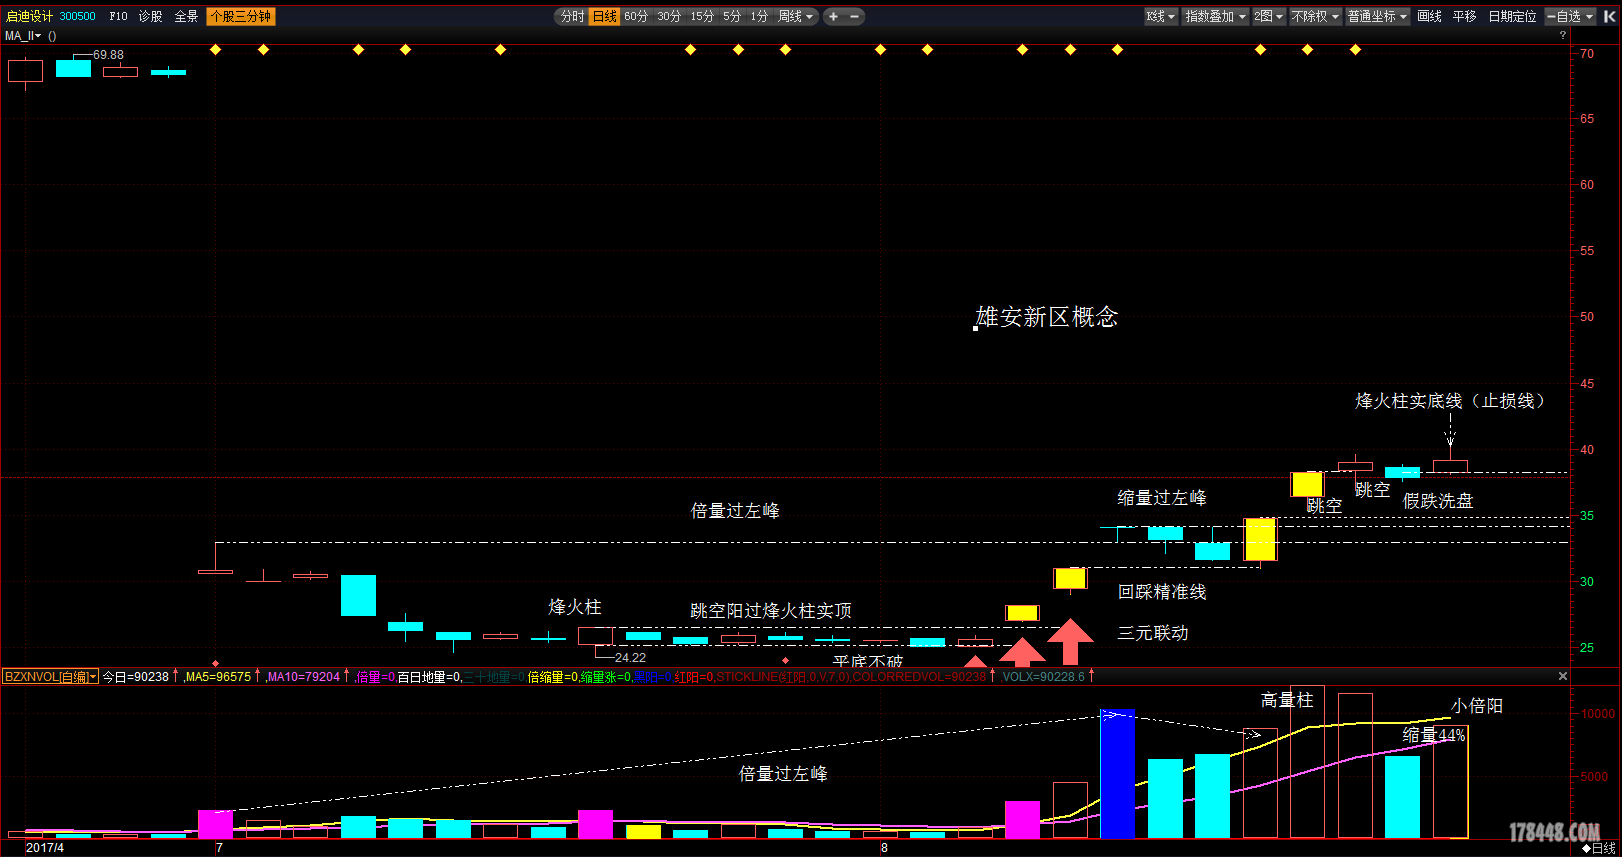This screenshot has width=1622, height=857.
Task: Click the 烽火柱实底线（止损线） annotation
Action: (1450, 401)
